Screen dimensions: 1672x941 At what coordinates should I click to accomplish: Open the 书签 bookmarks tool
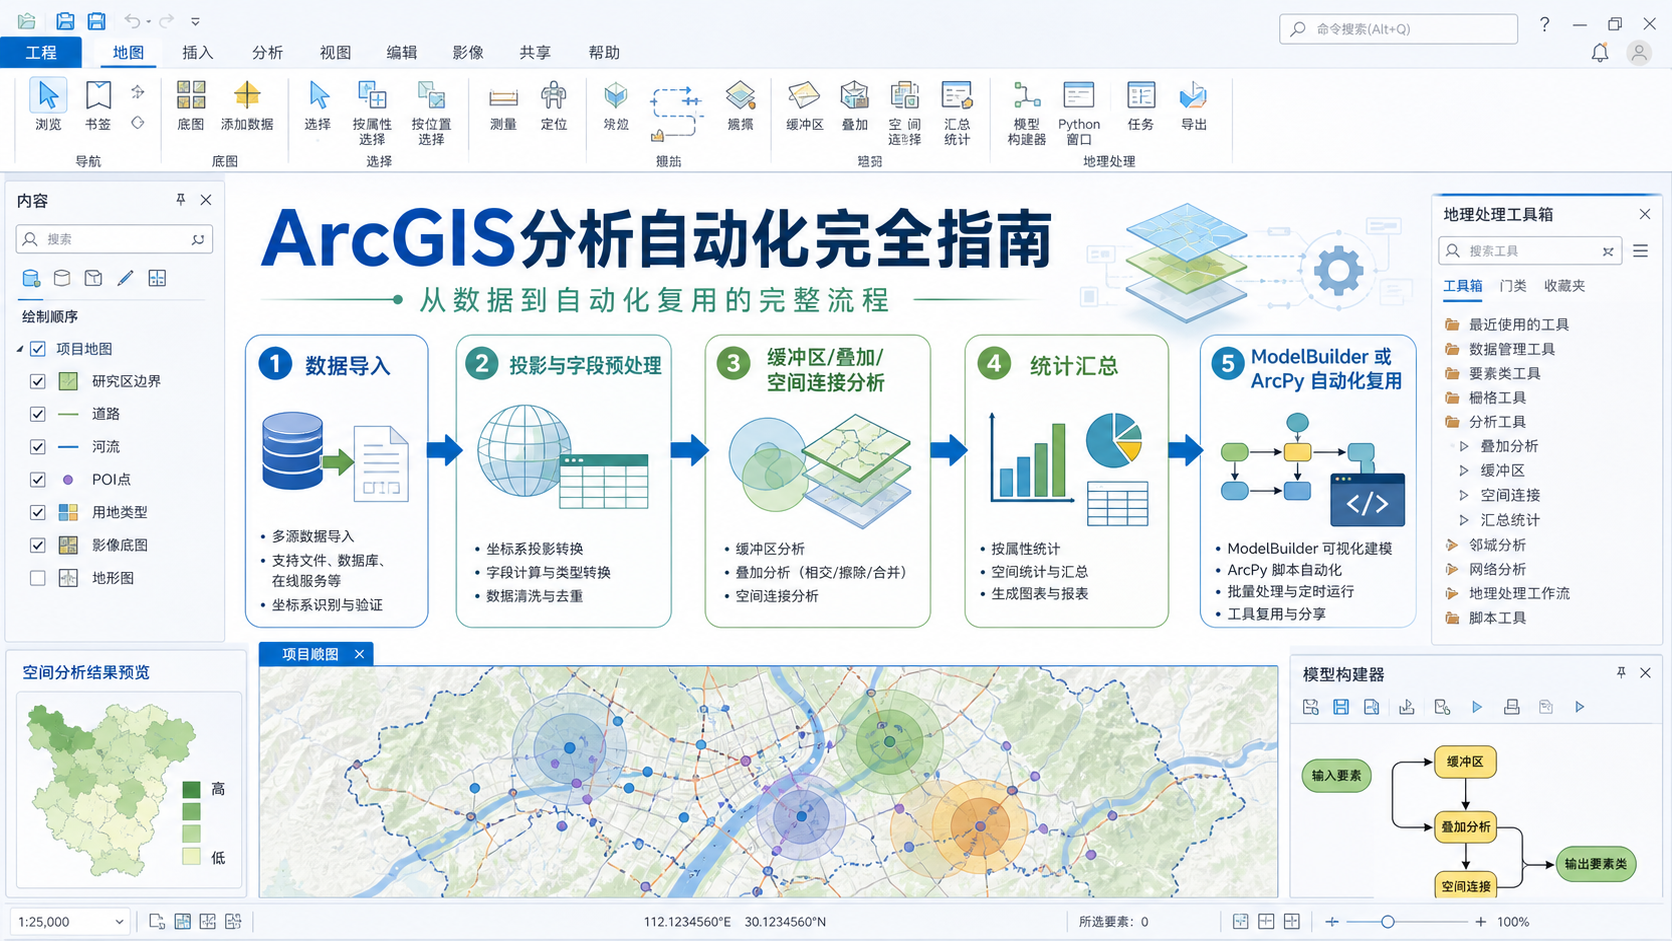point(98,104)
